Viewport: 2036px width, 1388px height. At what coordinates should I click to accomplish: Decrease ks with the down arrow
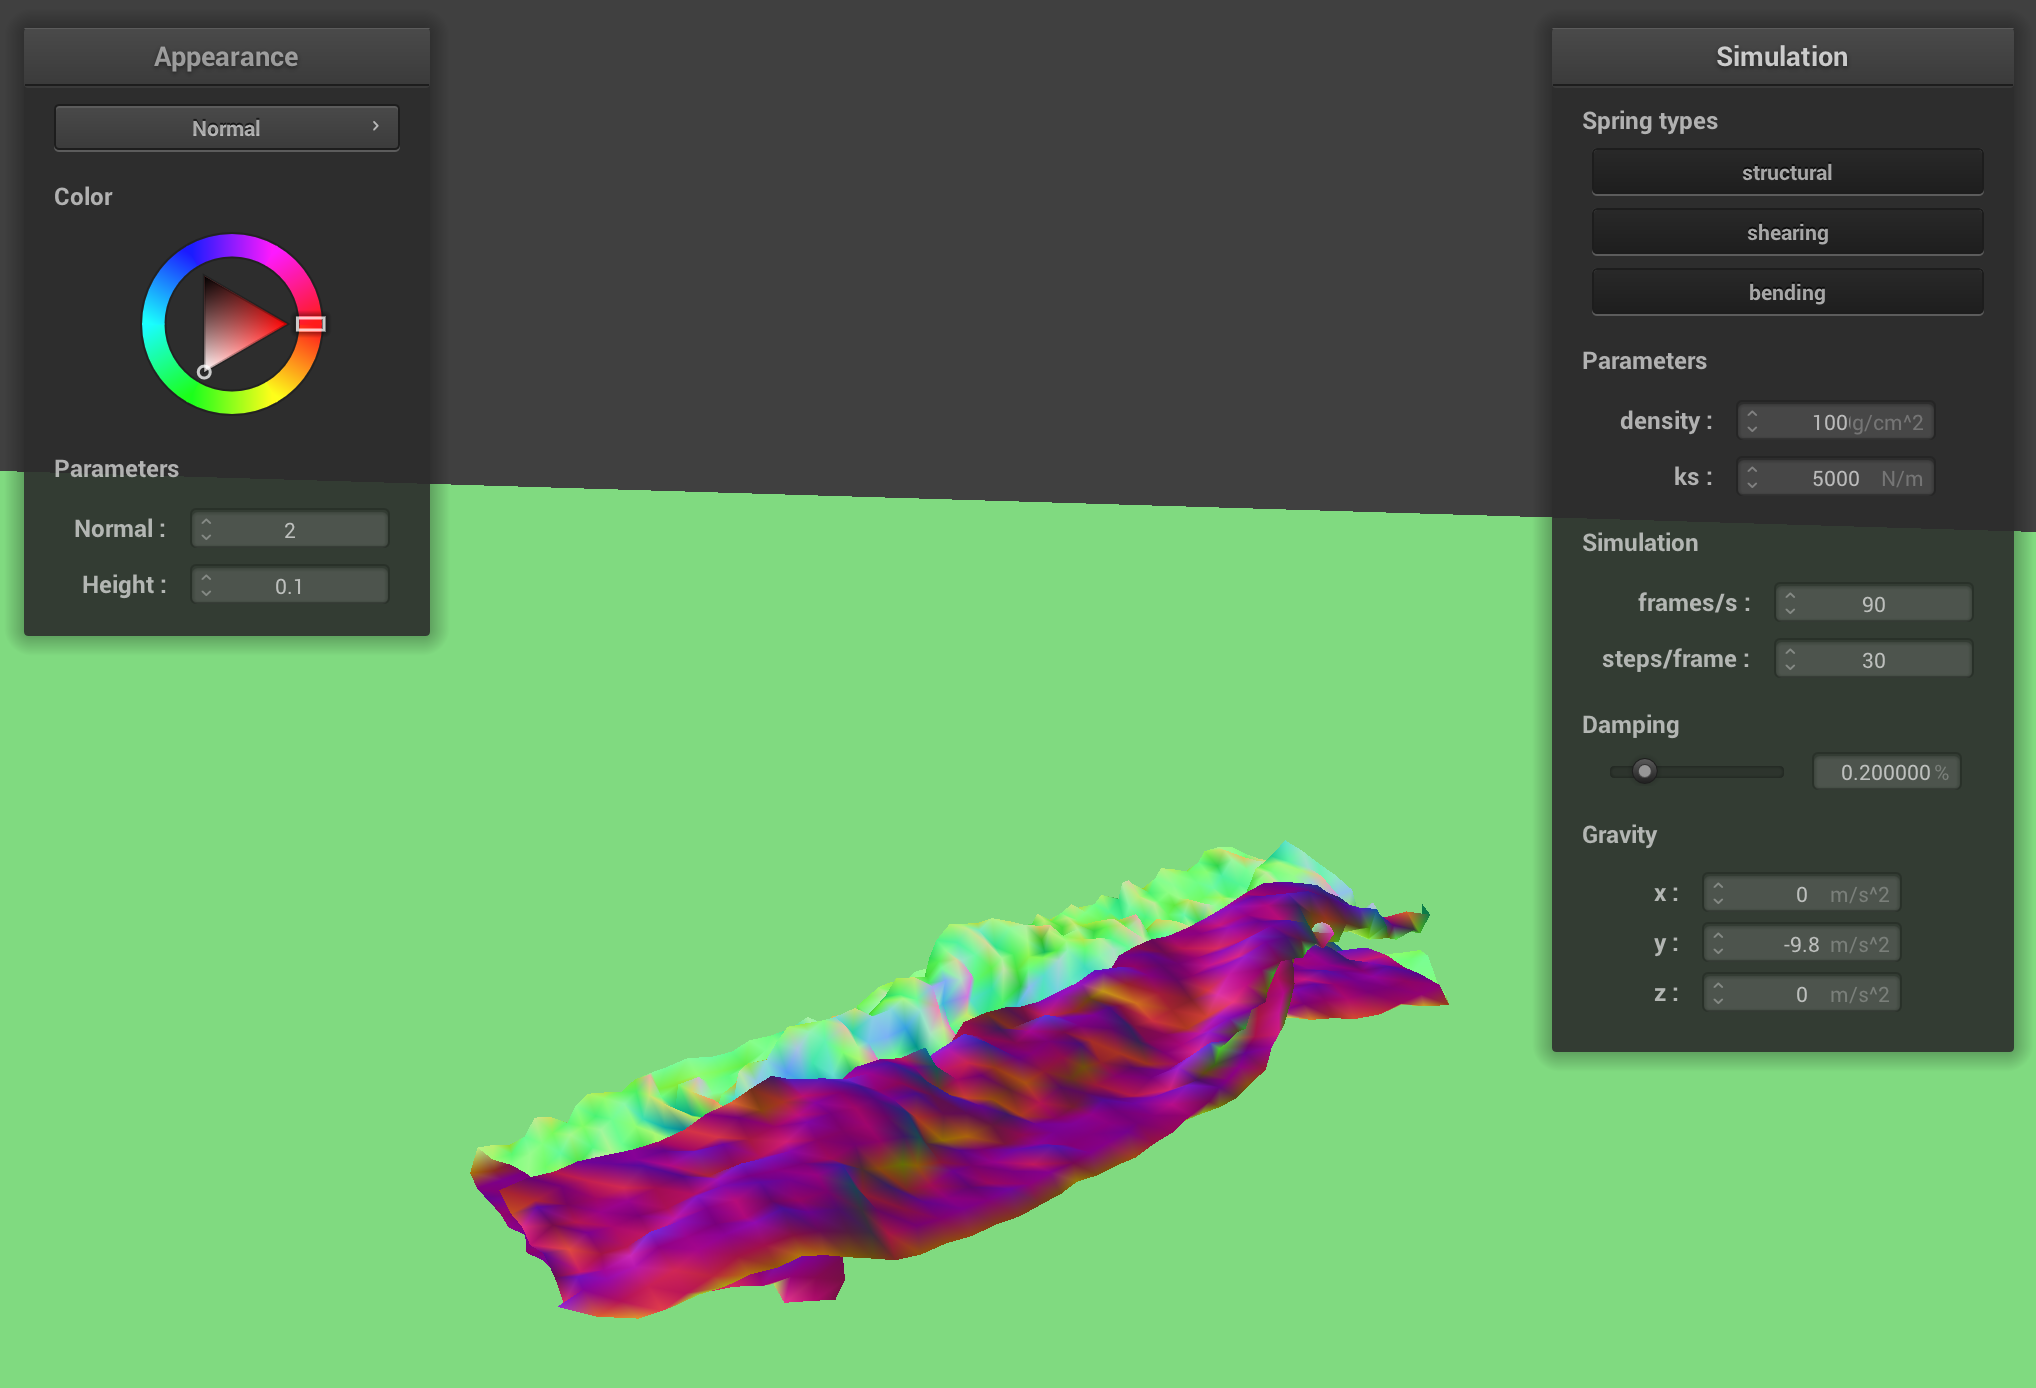(x=1752, y=487)
